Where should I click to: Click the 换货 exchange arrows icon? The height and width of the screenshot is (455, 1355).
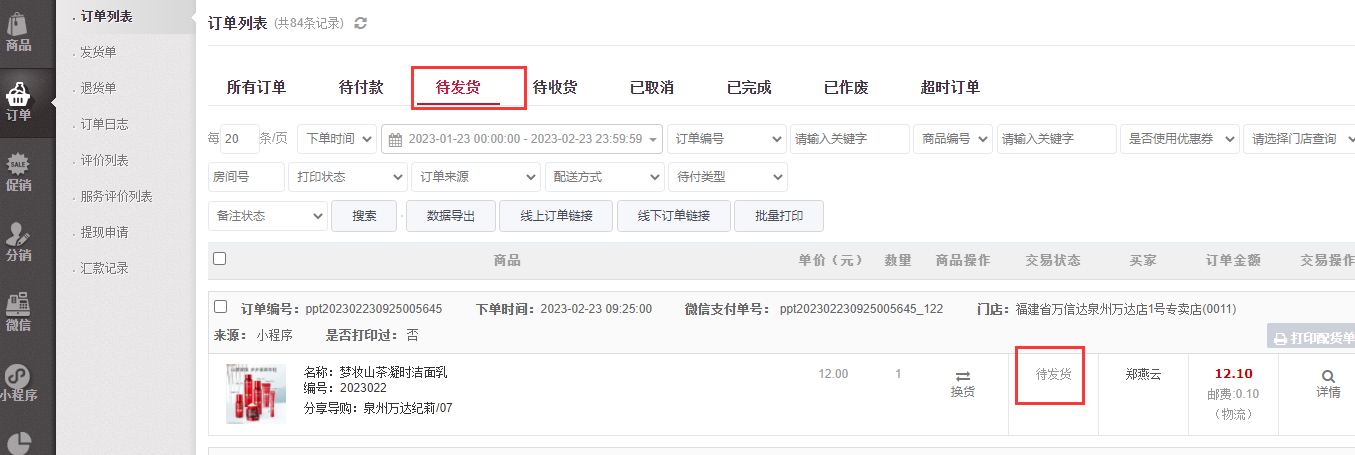(x=962, y=376)
